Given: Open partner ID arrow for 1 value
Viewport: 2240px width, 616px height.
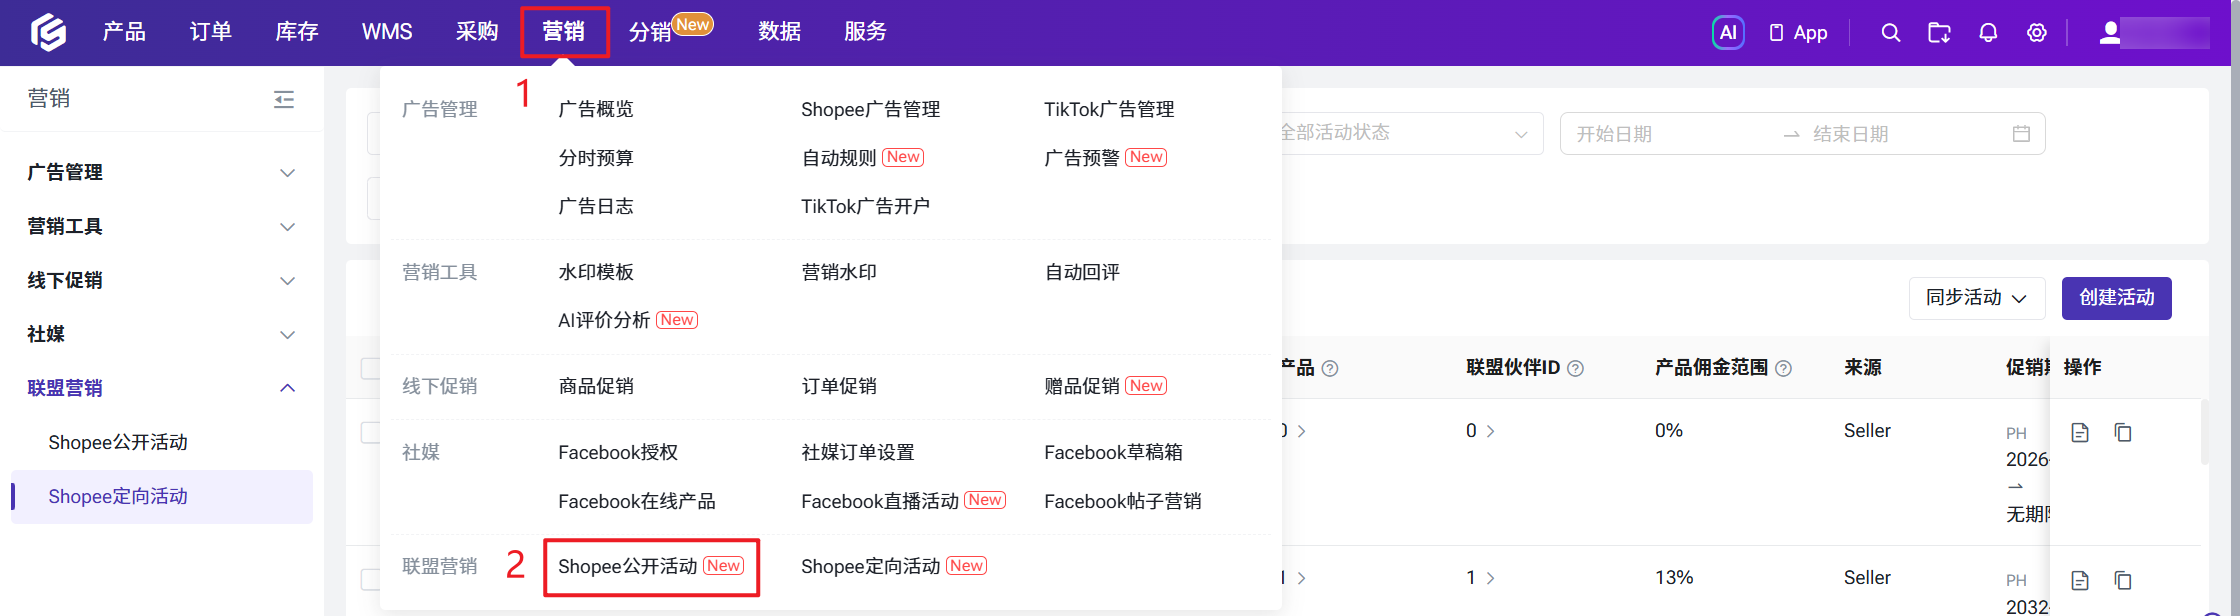Looking at the screenshot, I should (x=1491, y=578).
